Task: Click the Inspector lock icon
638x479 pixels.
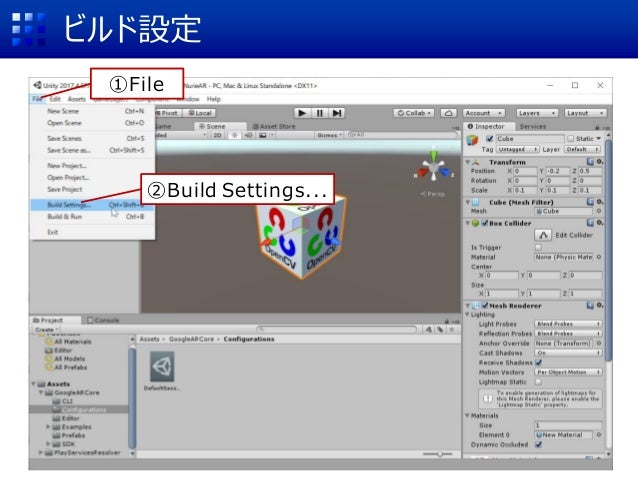Action: (597, 127)
